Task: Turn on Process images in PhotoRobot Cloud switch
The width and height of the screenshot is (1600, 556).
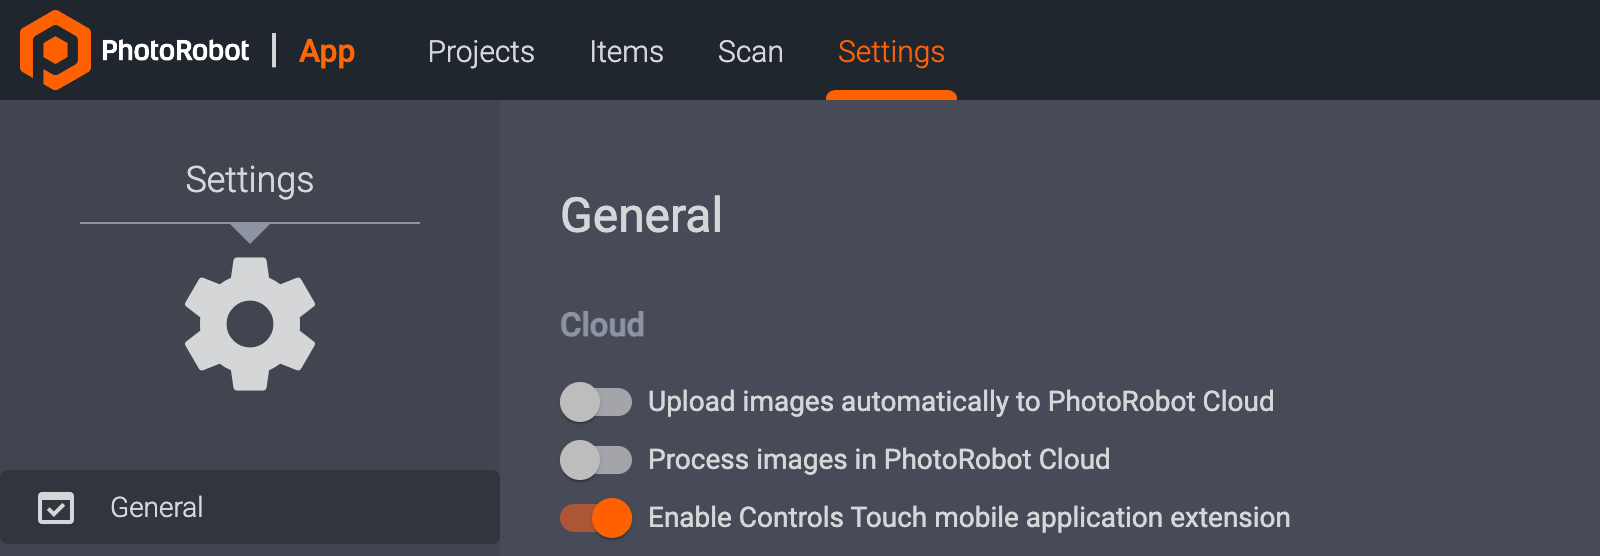Action: [596, 460]
